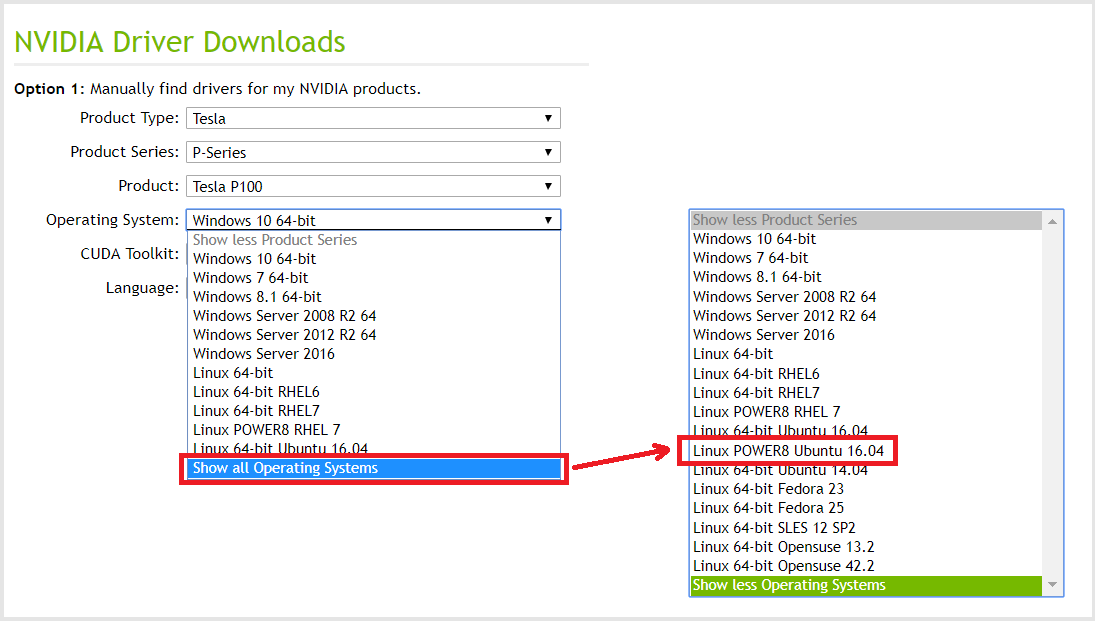Select Linux 64-bit RHEL7 in the Operating System dropdown
Screen dimensions: 1095x621
click(374, 411)
